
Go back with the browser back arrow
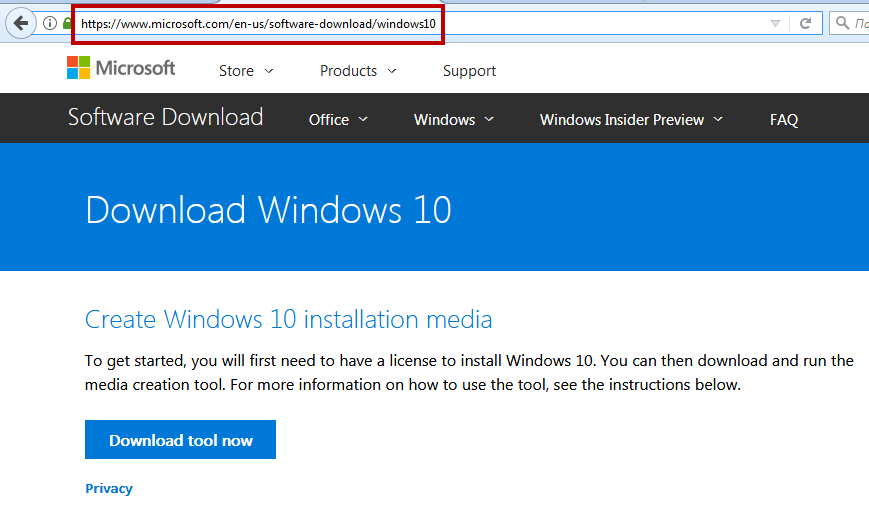pyautogui.click(x=21, y=23)
